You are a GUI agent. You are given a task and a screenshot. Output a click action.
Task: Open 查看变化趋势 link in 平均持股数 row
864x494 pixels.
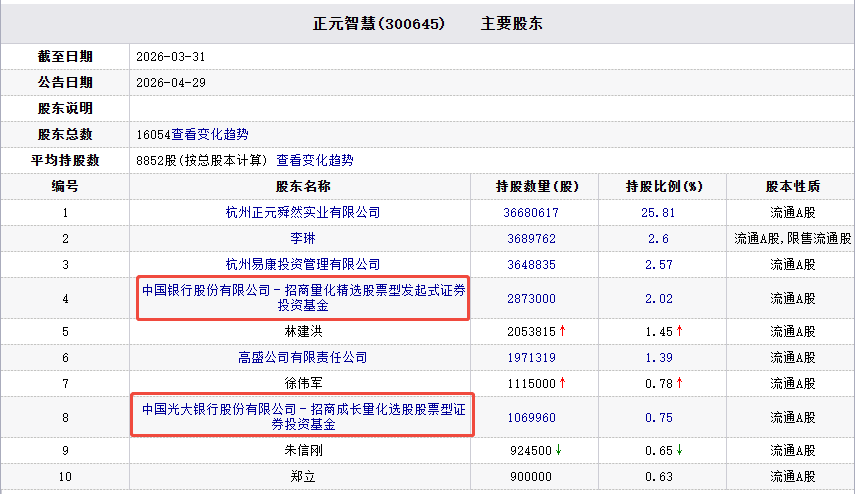[x=315, y=160]
